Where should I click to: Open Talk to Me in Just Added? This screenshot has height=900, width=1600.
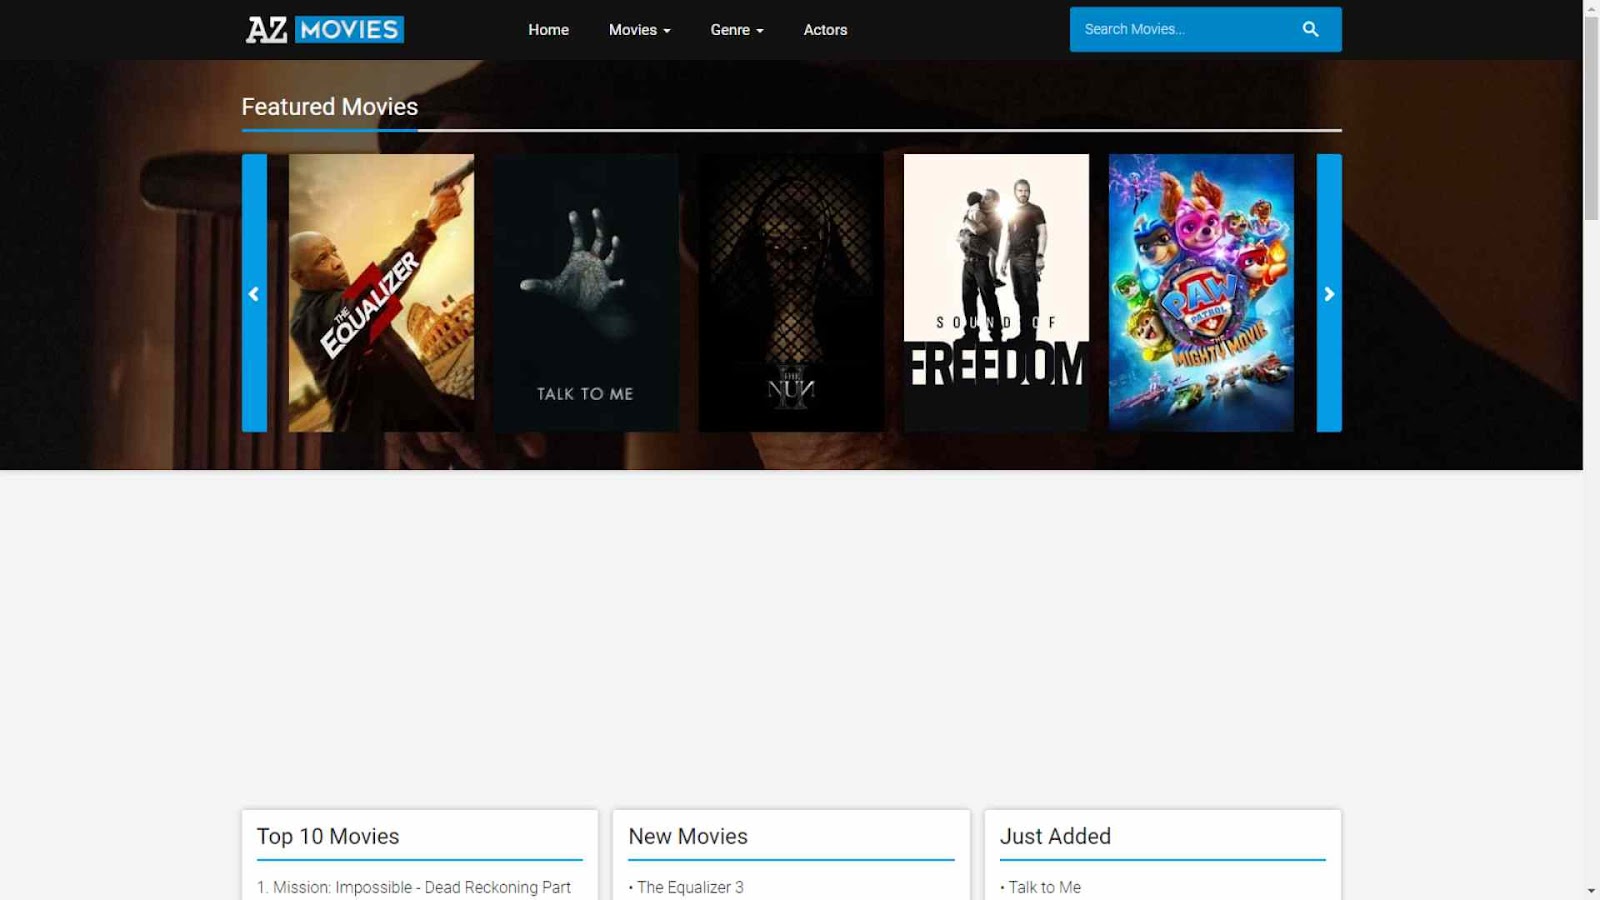coord(1044,887)
